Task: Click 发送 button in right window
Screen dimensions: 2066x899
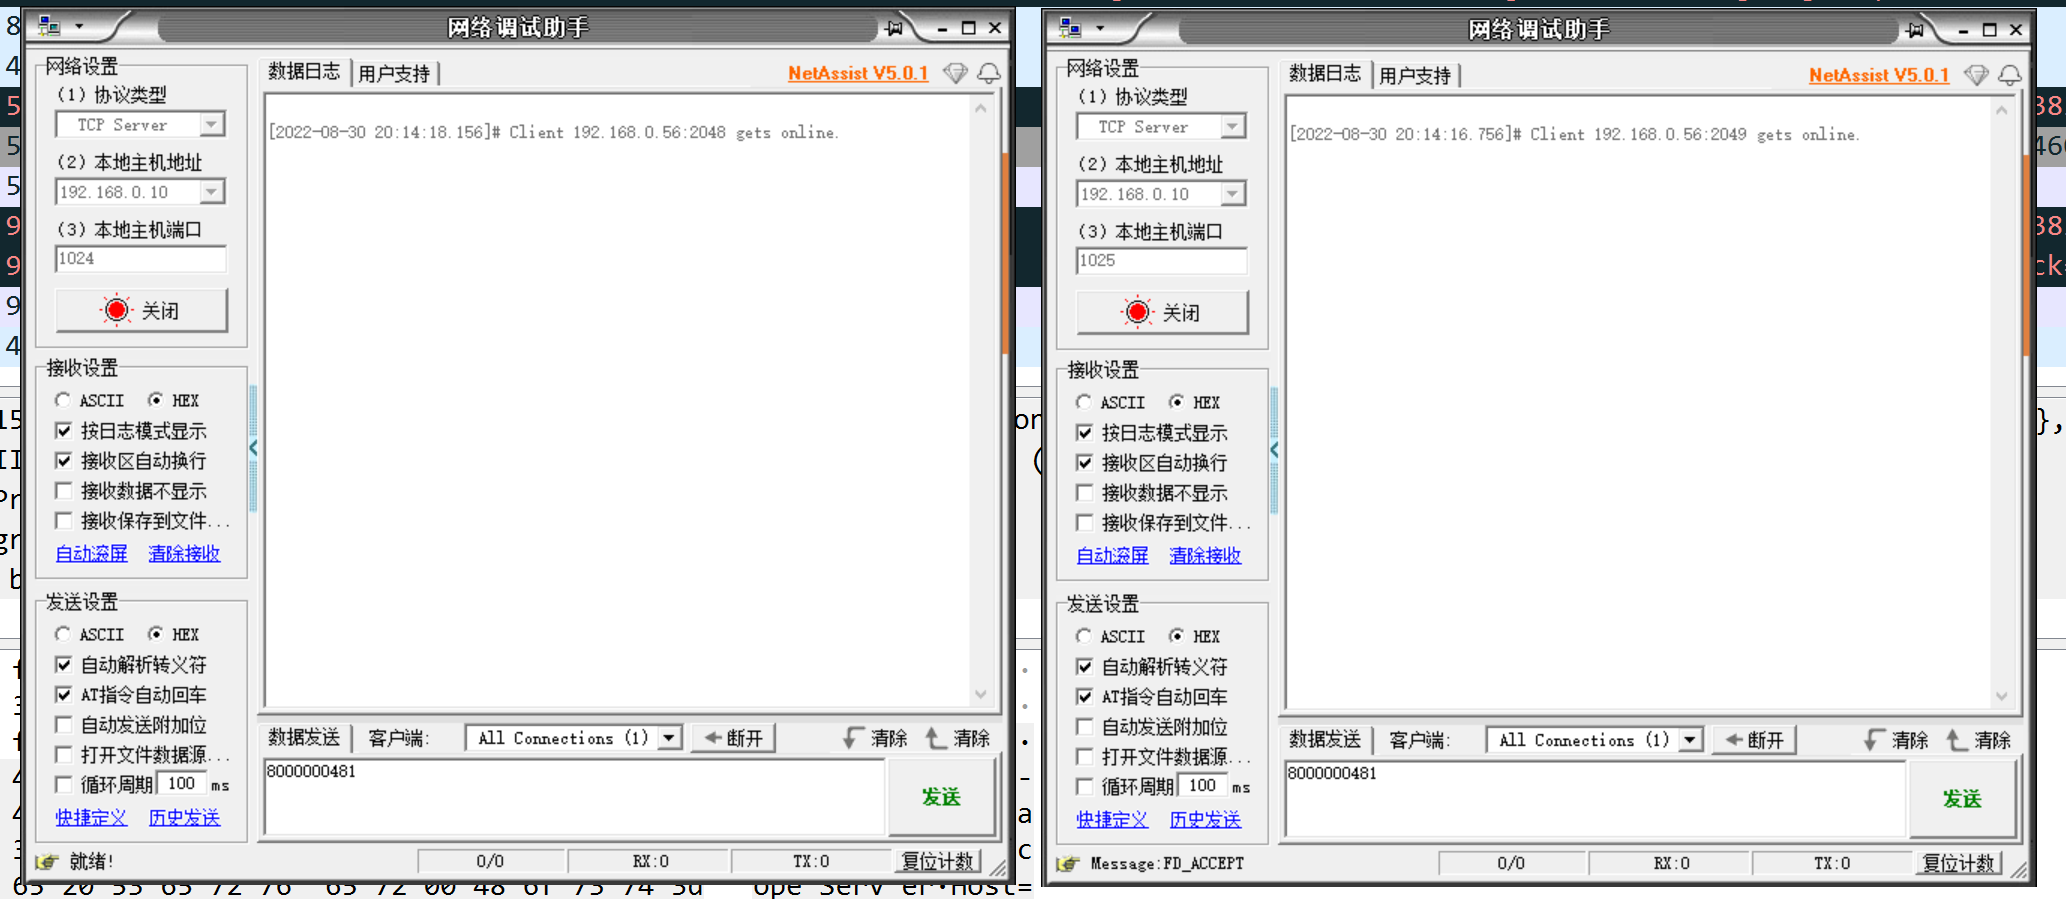Action: [1962, 798]
